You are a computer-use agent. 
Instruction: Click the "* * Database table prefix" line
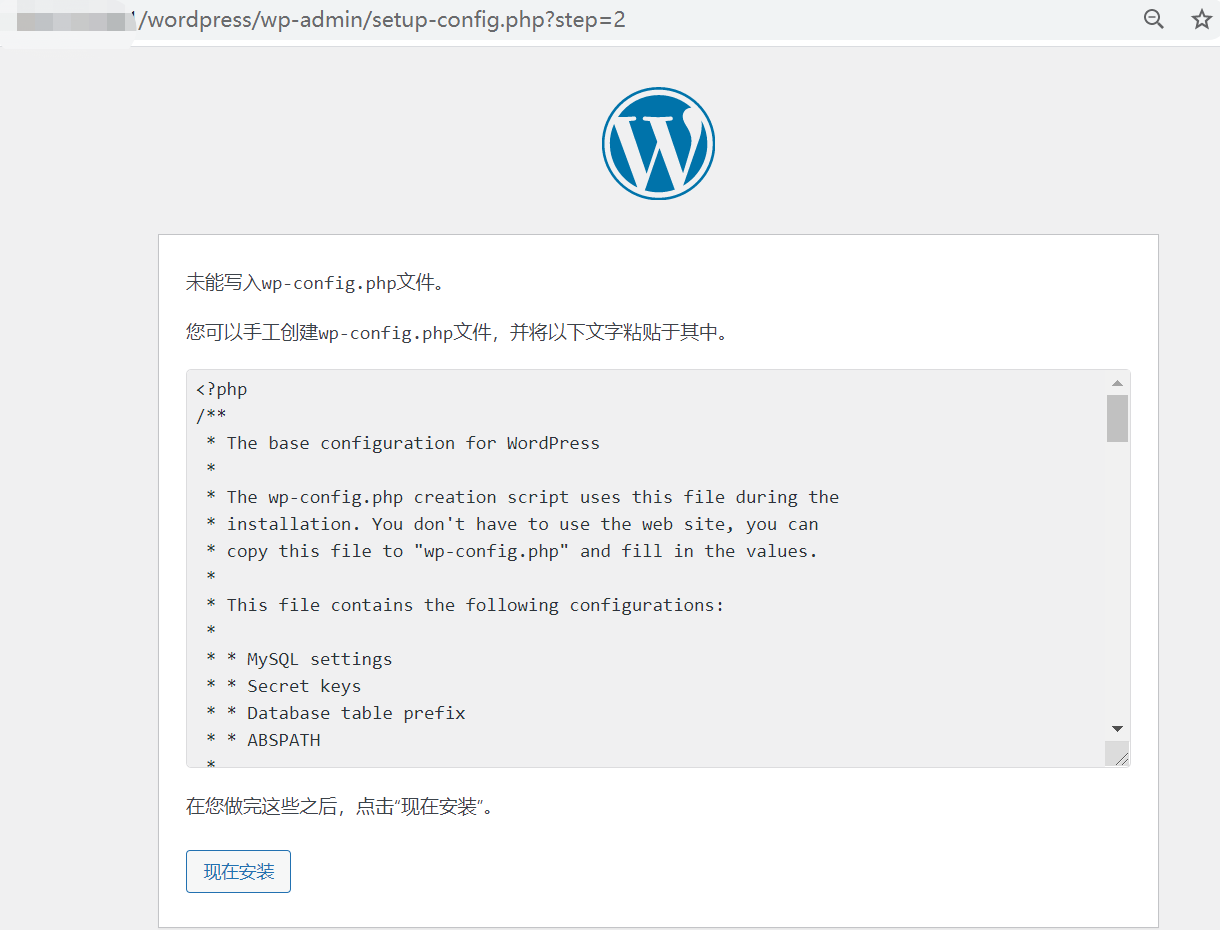335,713
